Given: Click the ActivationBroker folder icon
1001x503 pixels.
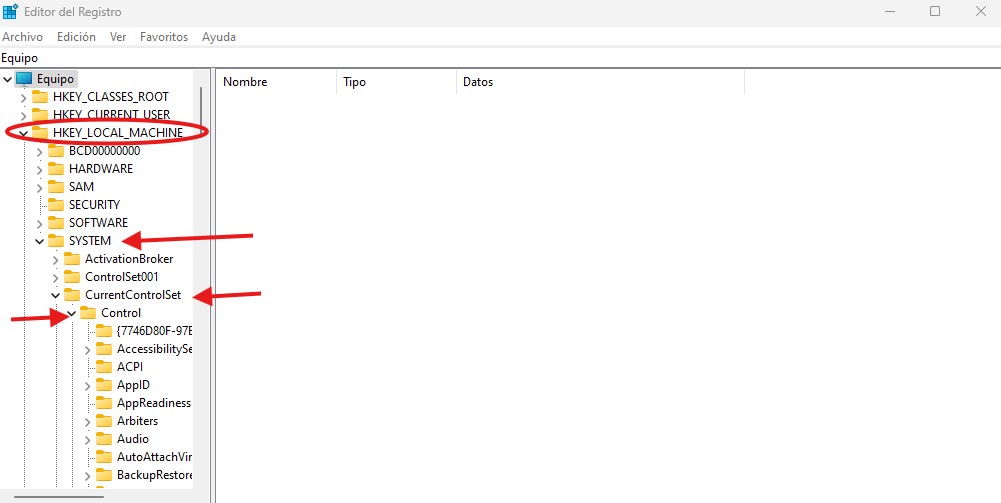Looking at the screenshot, I should (x=72, y=259).
